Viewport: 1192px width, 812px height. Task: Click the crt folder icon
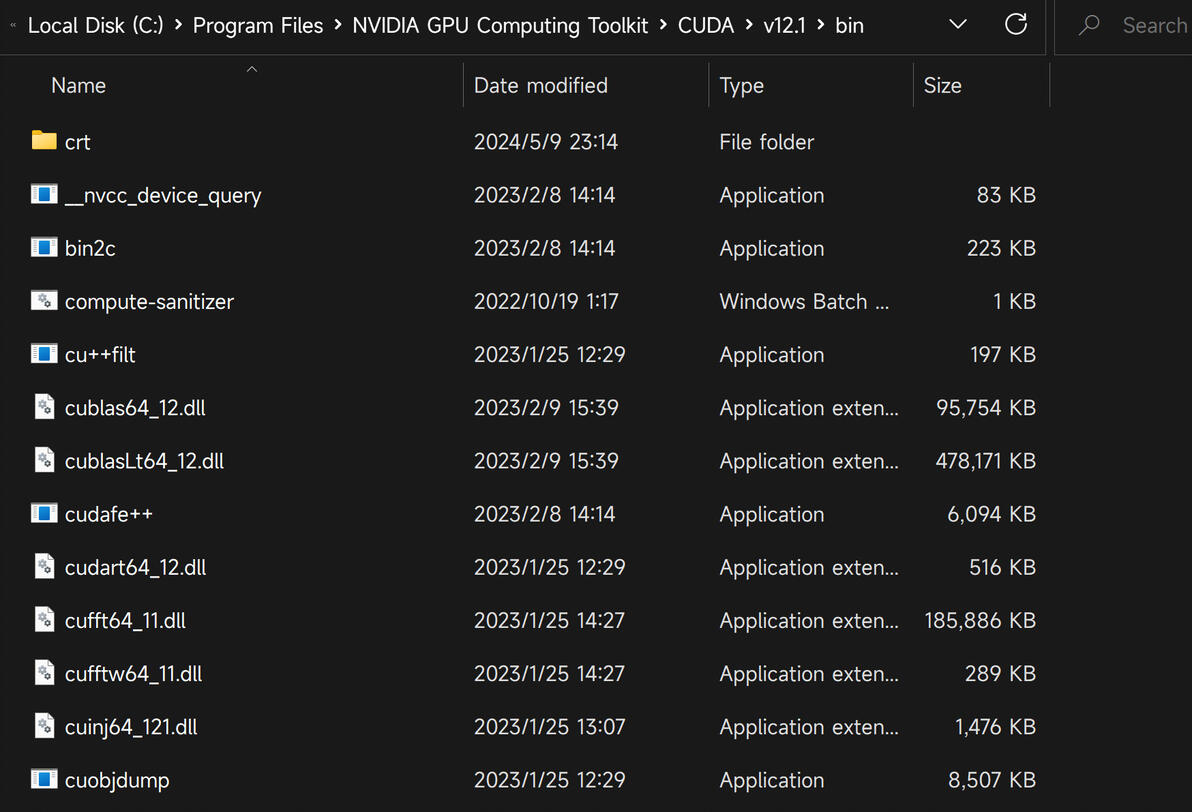tap(44, 141)
